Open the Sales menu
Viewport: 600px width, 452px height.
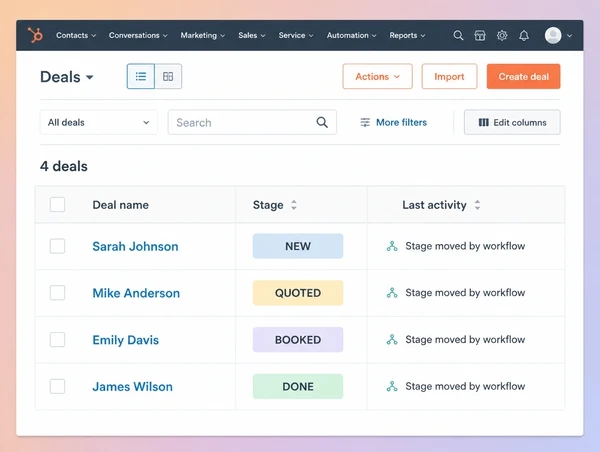coord(252,35)
